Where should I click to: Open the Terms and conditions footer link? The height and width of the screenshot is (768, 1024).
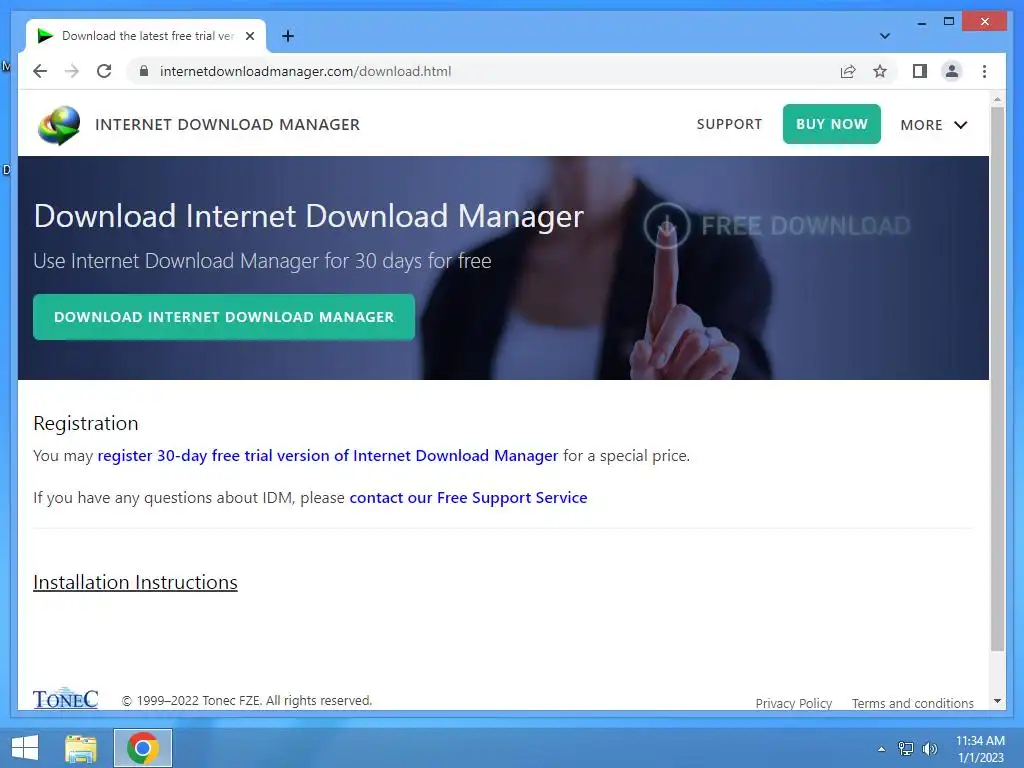912,703
